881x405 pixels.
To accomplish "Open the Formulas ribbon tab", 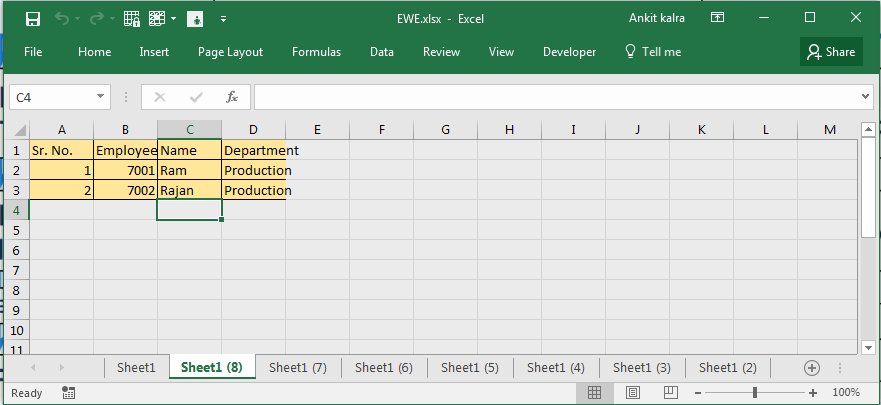I will (316, 52).
